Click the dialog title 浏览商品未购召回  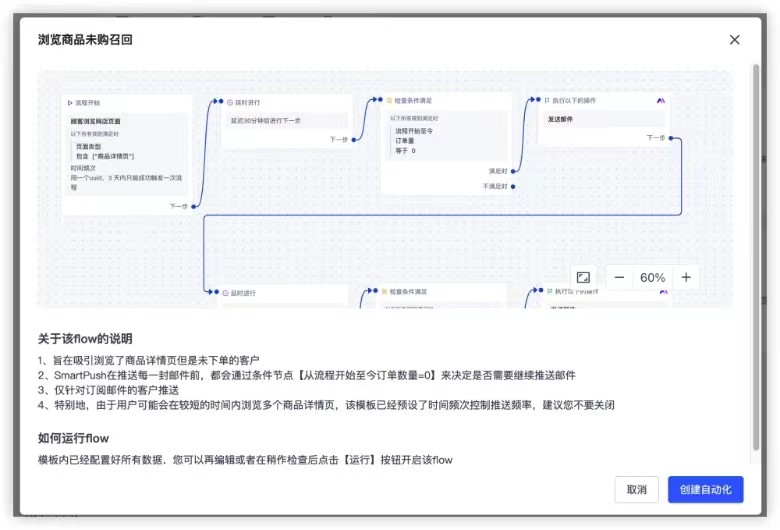point(85,40)
